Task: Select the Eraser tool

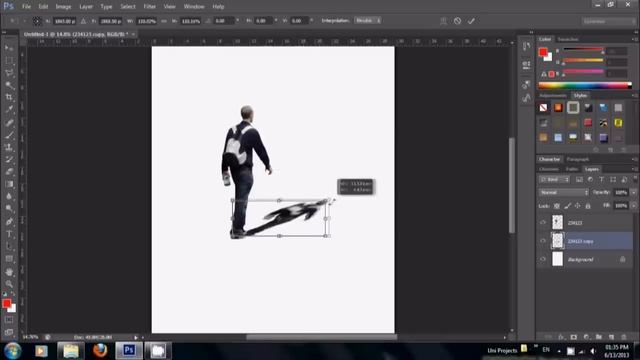Action: [x=9, y=171]
